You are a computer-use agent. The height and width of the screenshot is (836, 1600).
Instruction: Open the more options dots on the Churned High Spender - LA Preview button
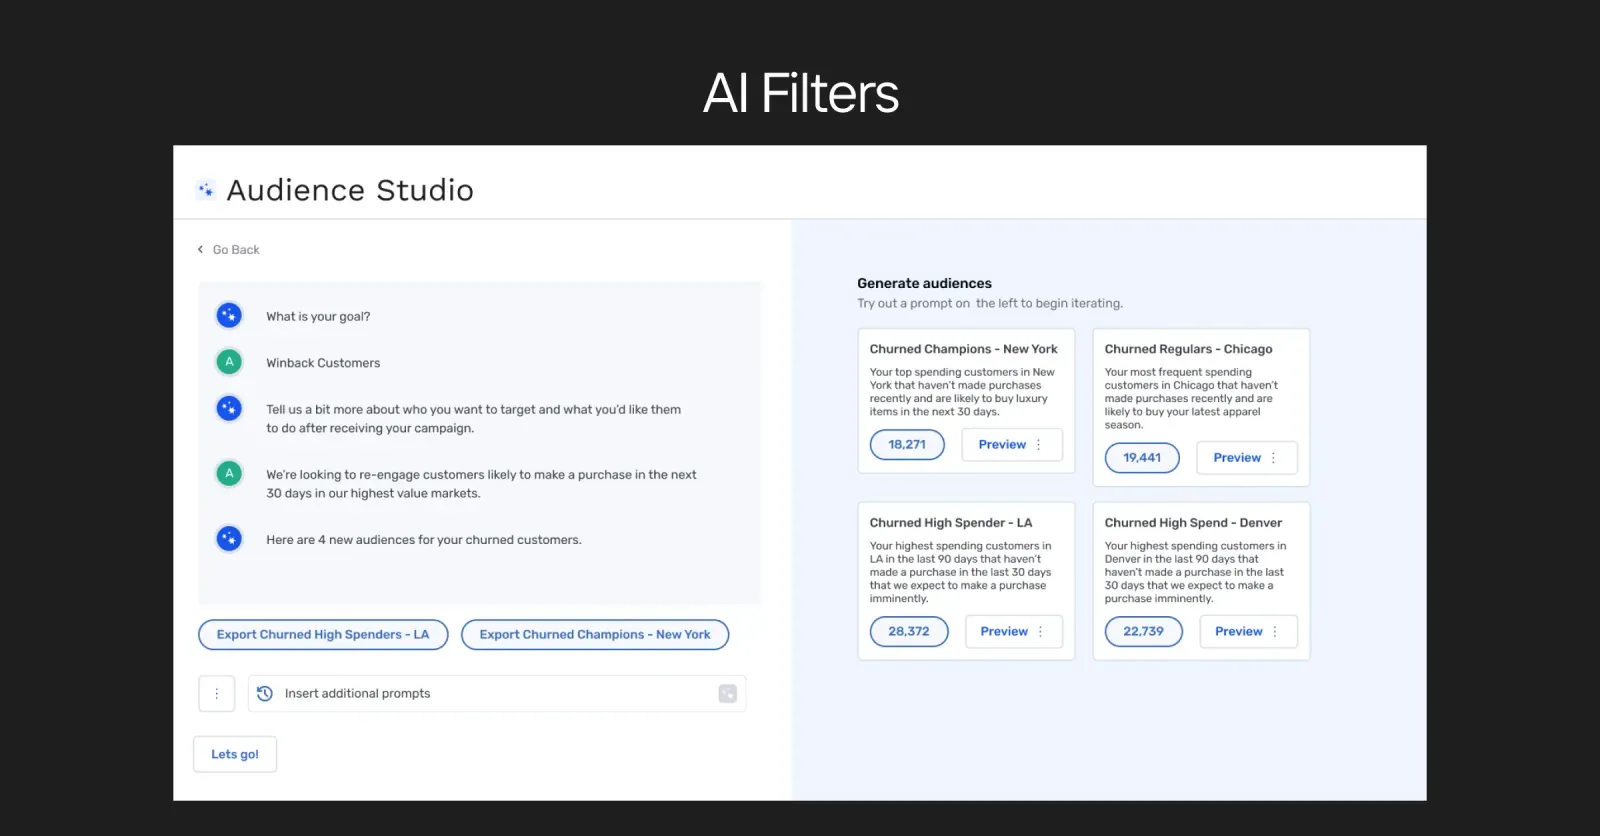click(1040, 631)
